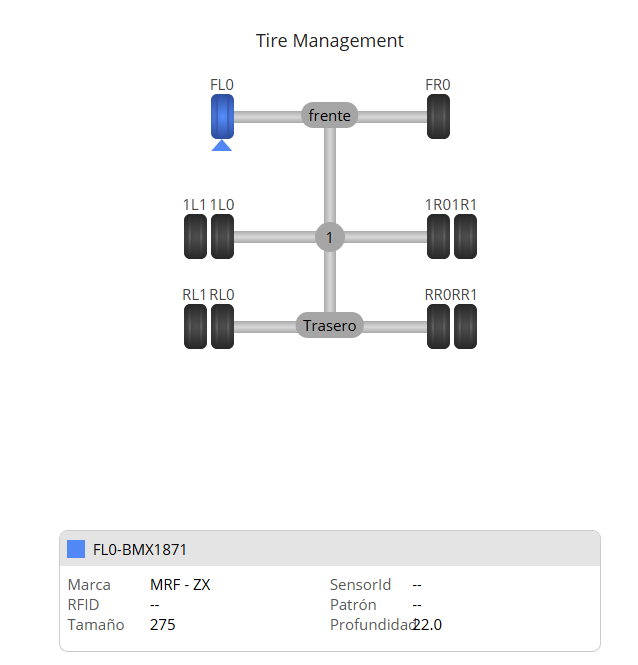Choose the RL1 rear outer left tire
This screenshot has width=638, height=665.
[x=195, y=326]
